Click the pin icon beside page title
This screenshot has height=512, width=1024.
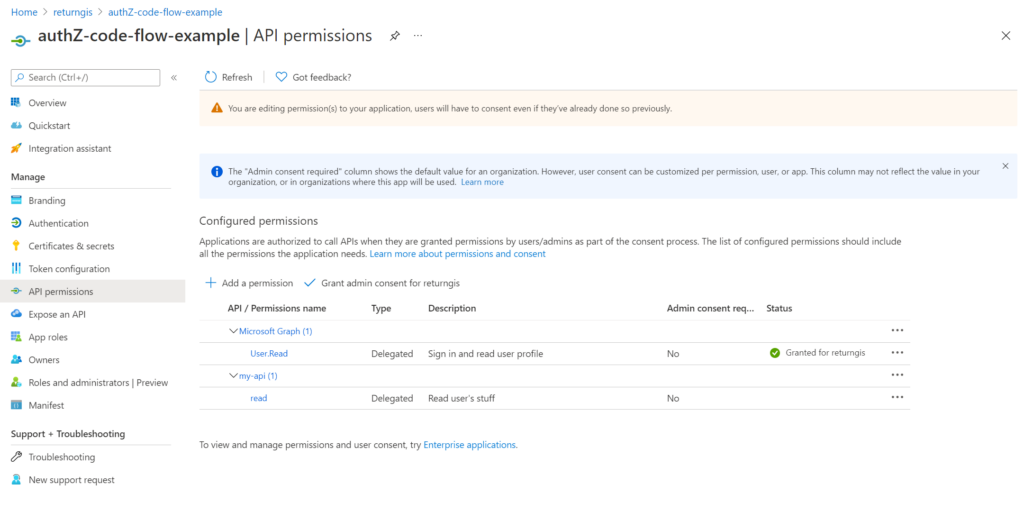pyautogui.click(x=394, y=36)
